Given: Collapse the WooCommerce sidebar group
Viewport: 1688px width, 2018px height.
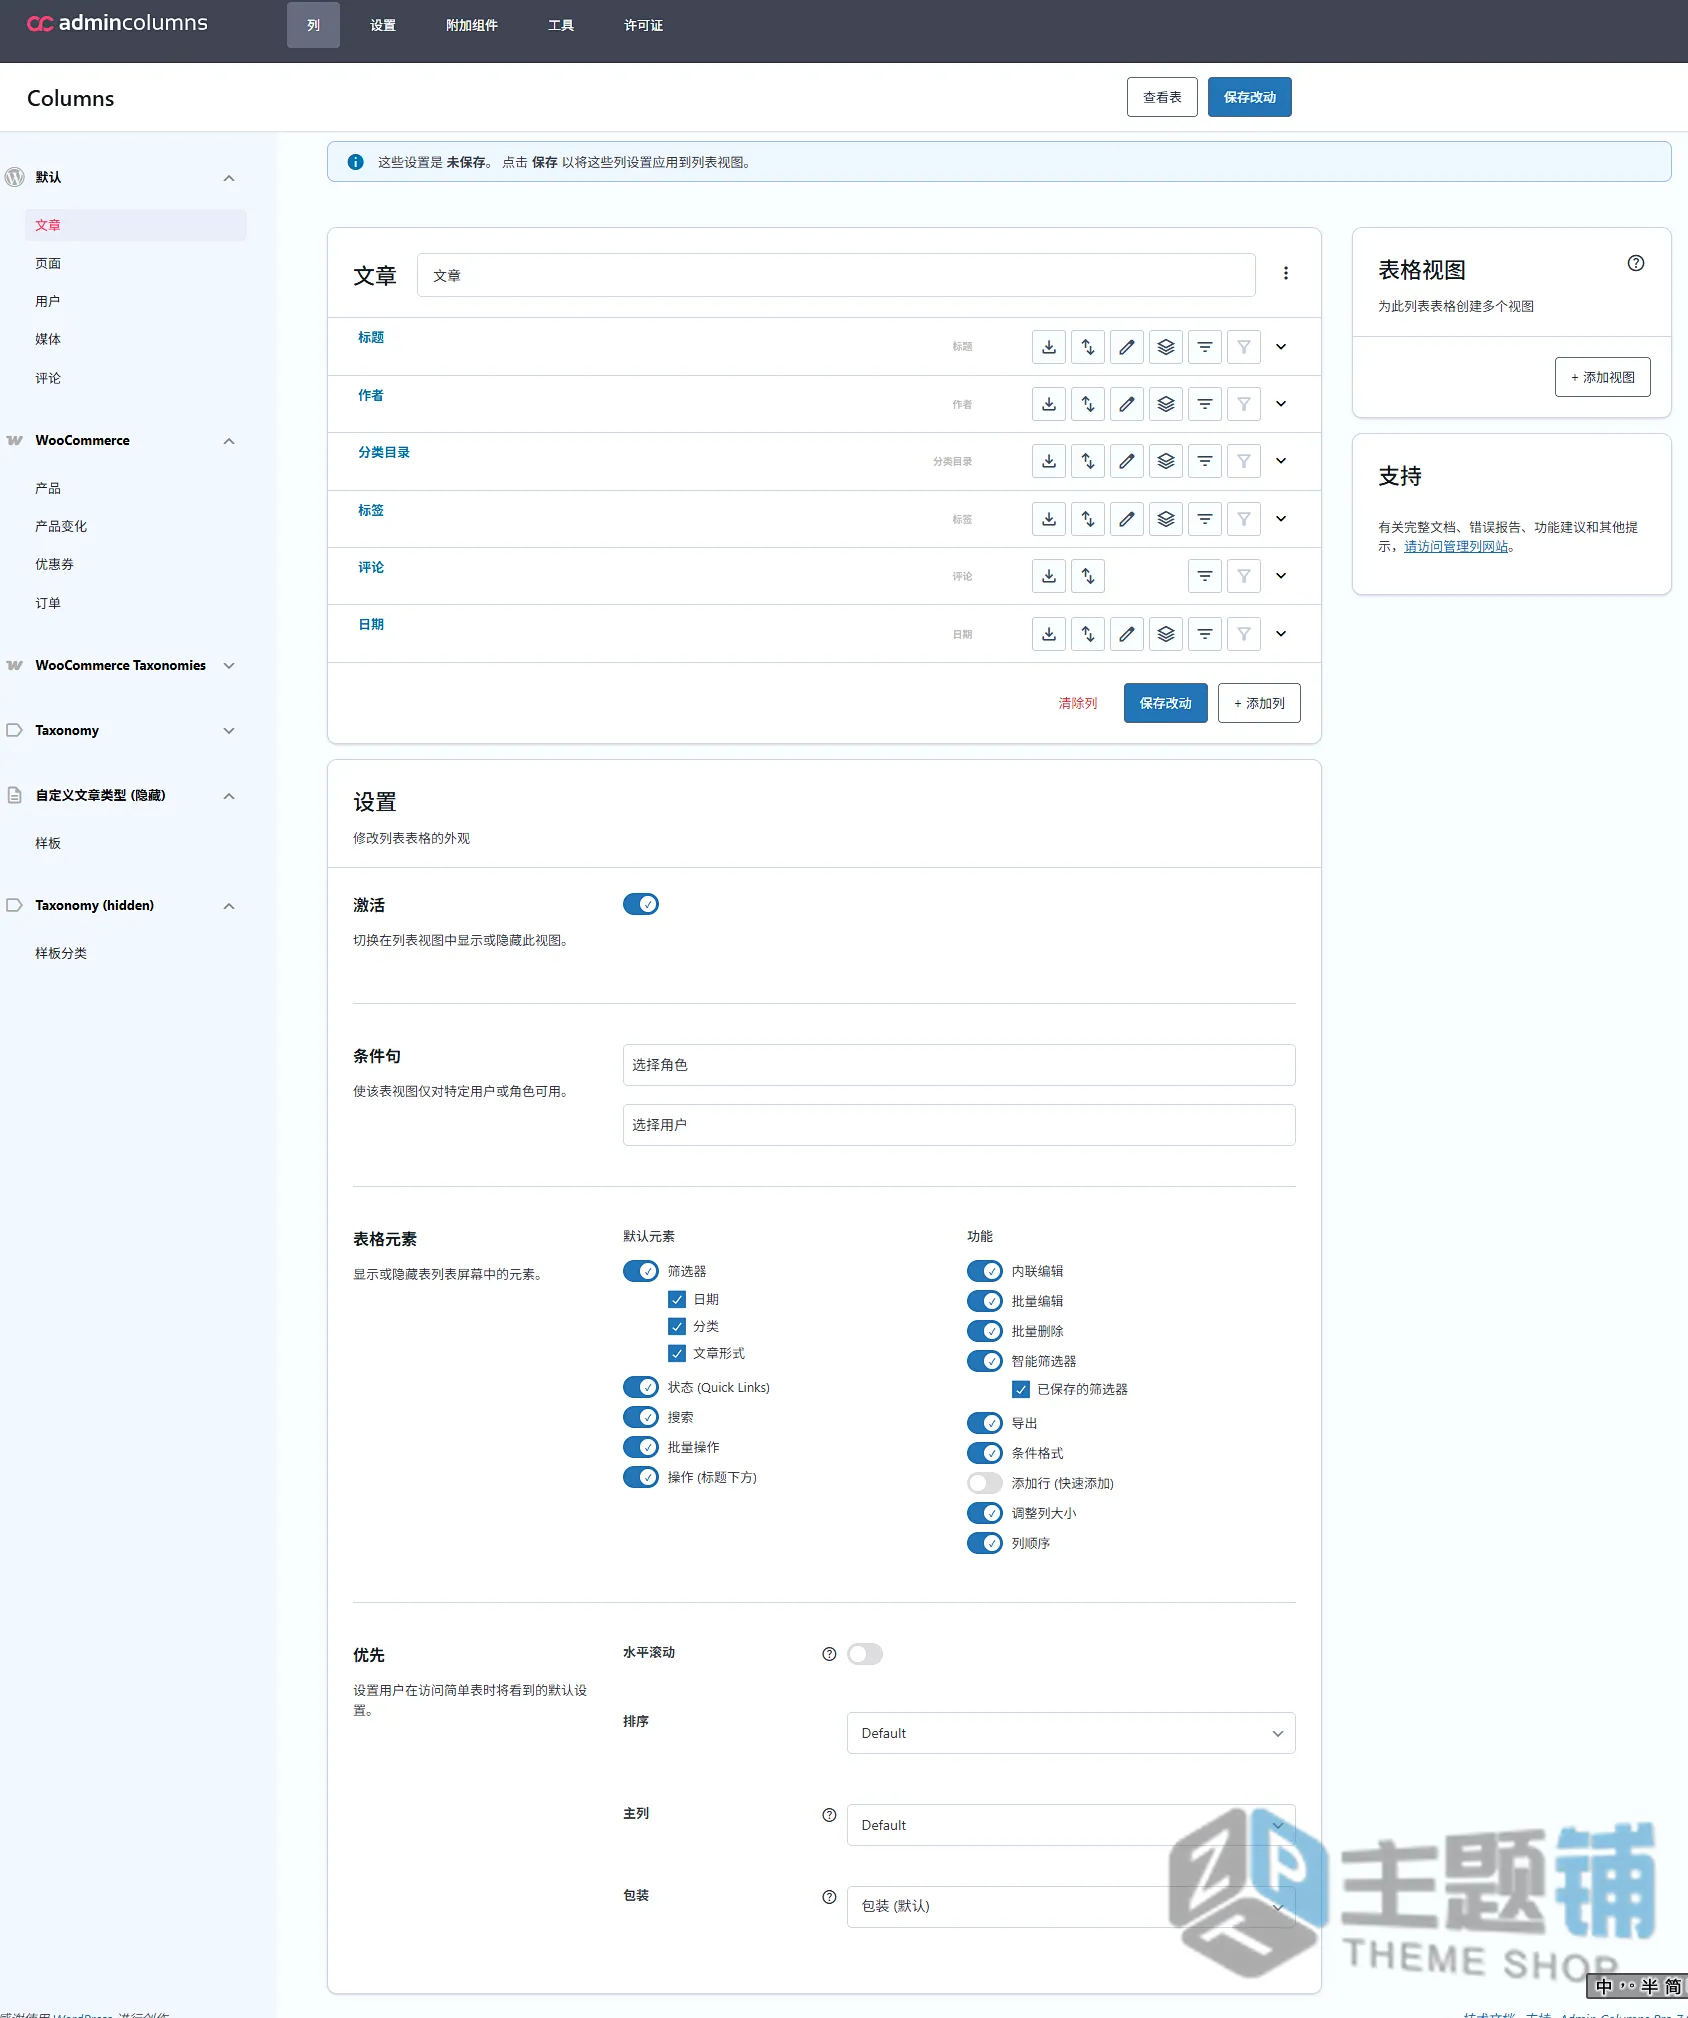Looking at the screenshot, I should coord(229,441).
